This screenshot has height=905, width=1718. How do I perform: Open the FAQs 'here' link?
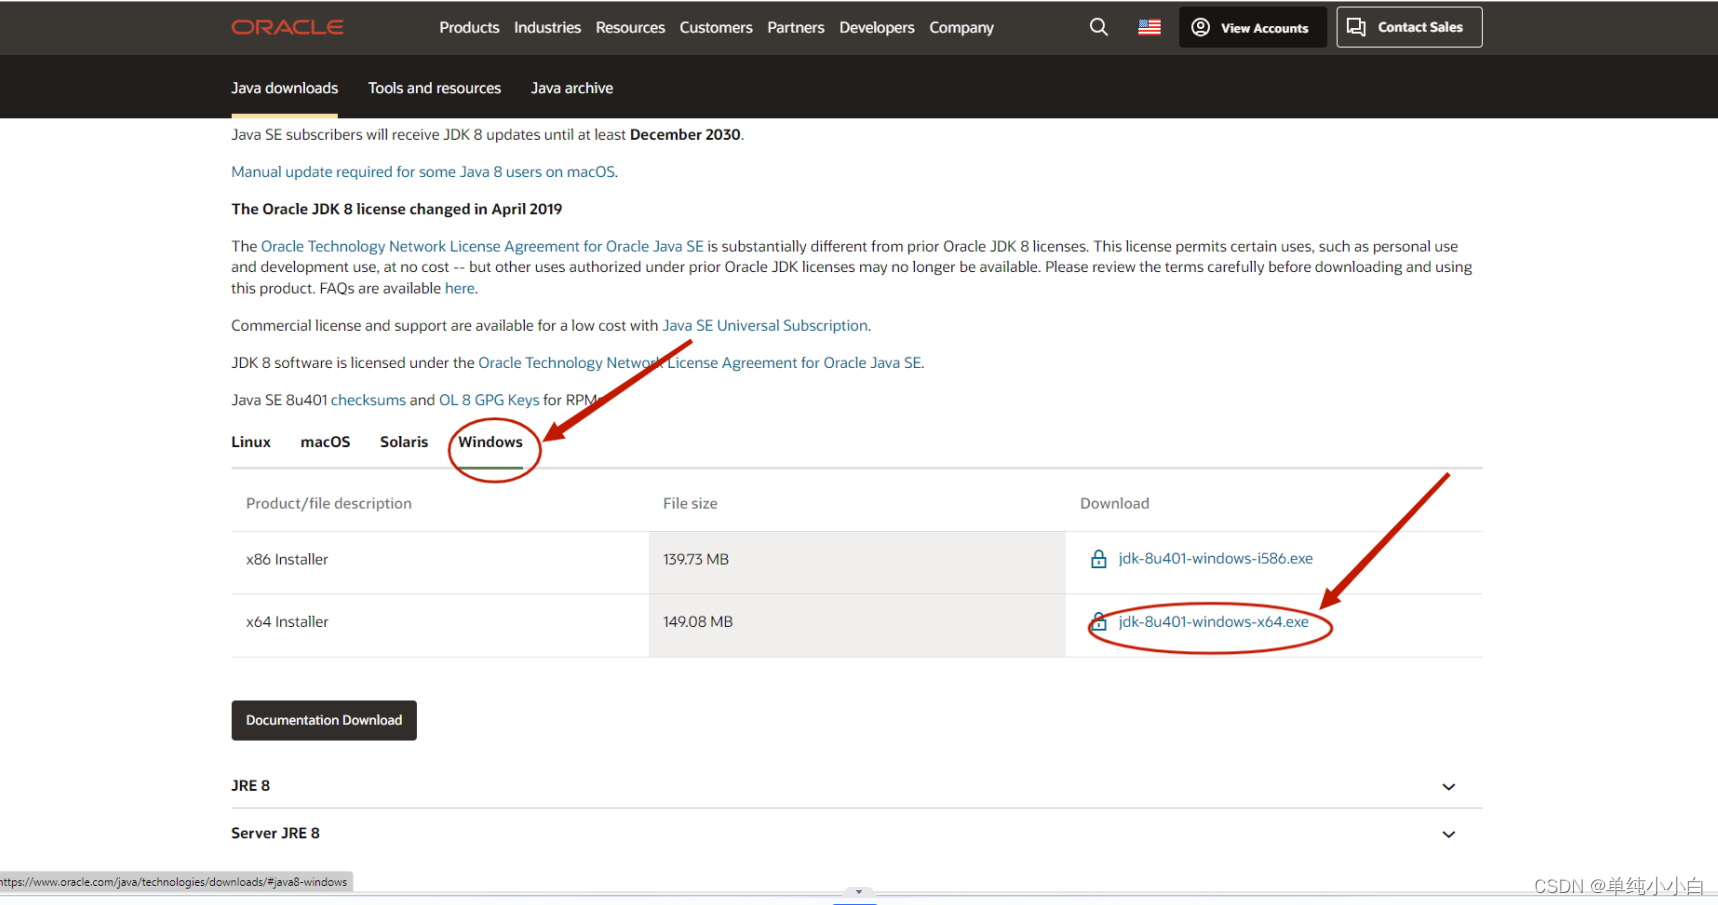tap(459, 288)
